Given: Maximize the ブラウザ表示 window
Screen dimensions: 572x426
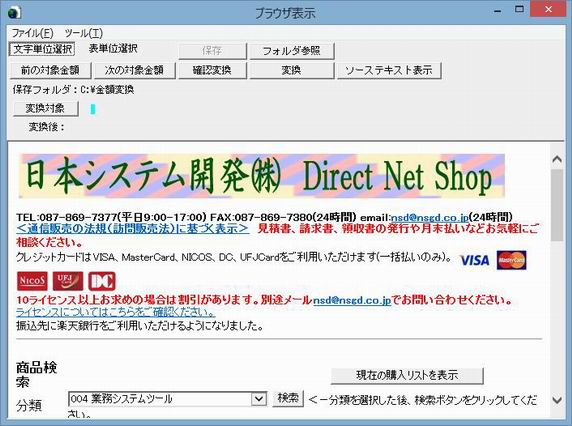Looking at the screenshot, I should coord(519,9).
